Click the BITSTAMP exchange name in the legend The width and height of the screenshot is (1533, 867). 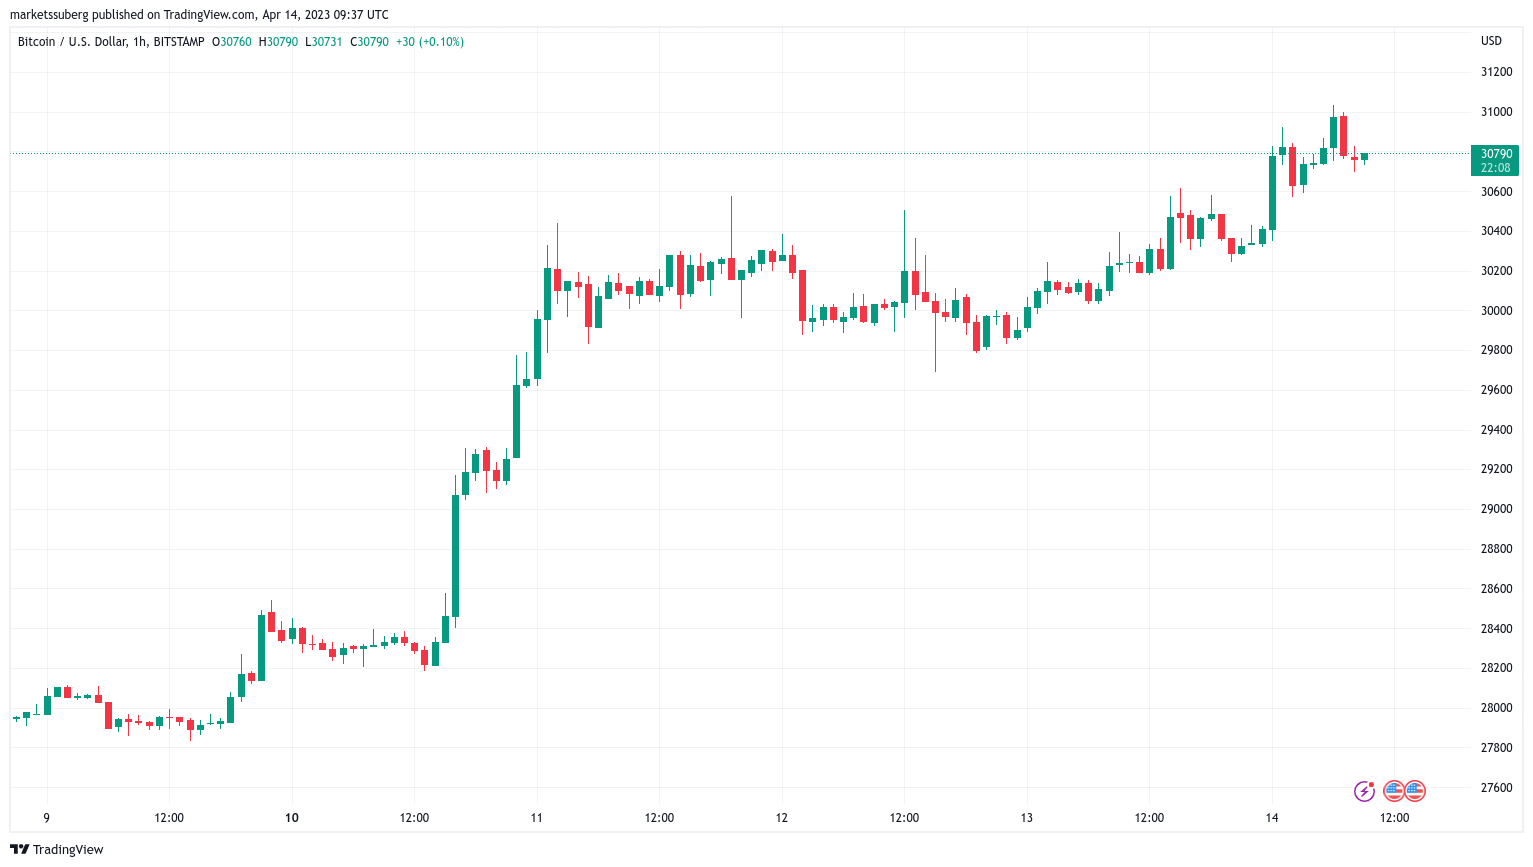click(x=179, y=42)
